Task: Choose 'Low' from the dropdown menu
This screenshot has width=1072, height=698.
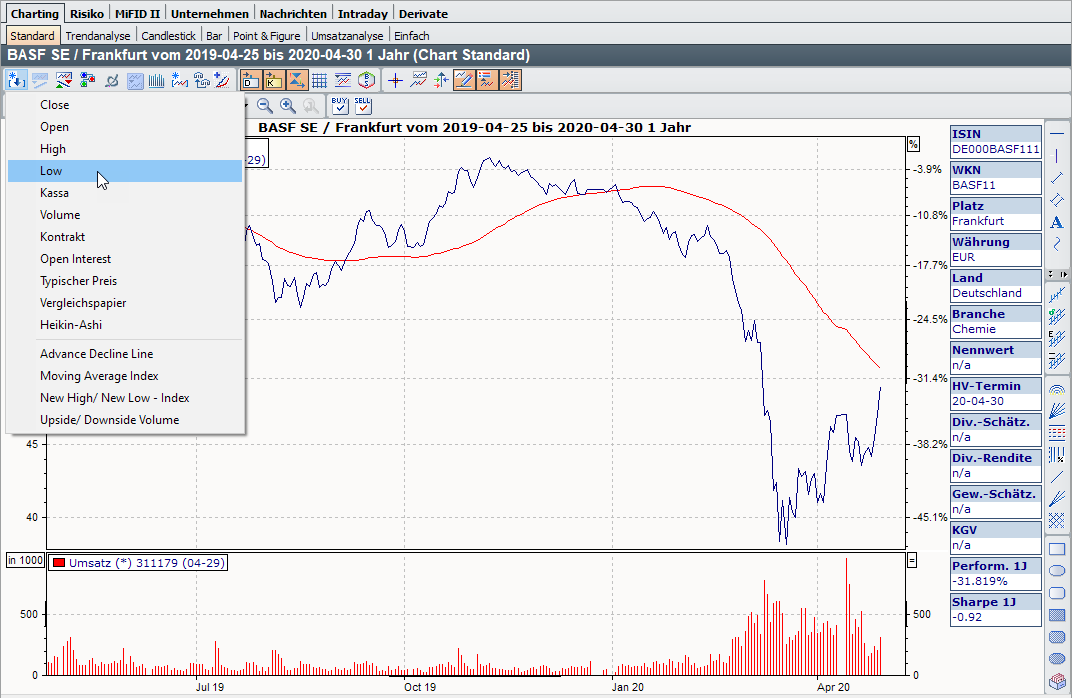Action: 51,171
